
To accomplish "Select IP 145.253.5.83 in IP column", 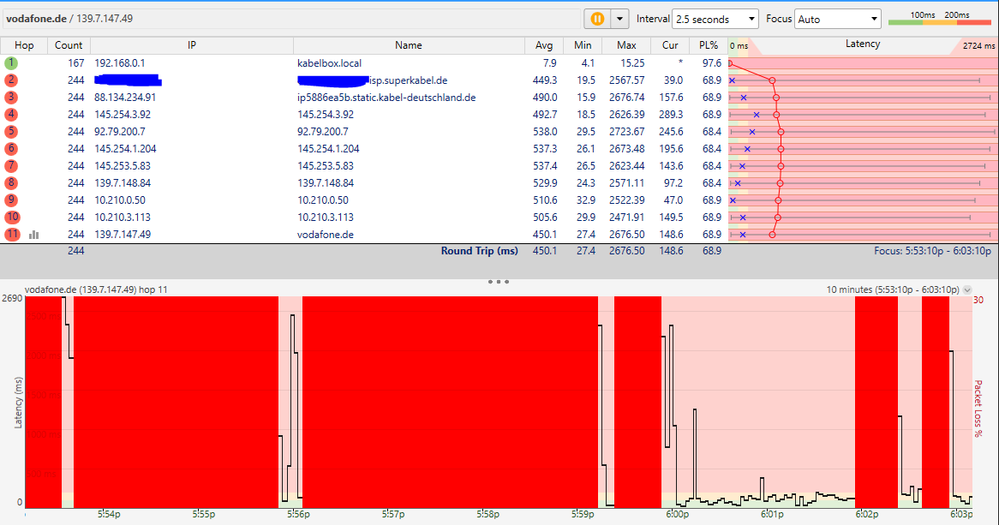I will [122, 166].
